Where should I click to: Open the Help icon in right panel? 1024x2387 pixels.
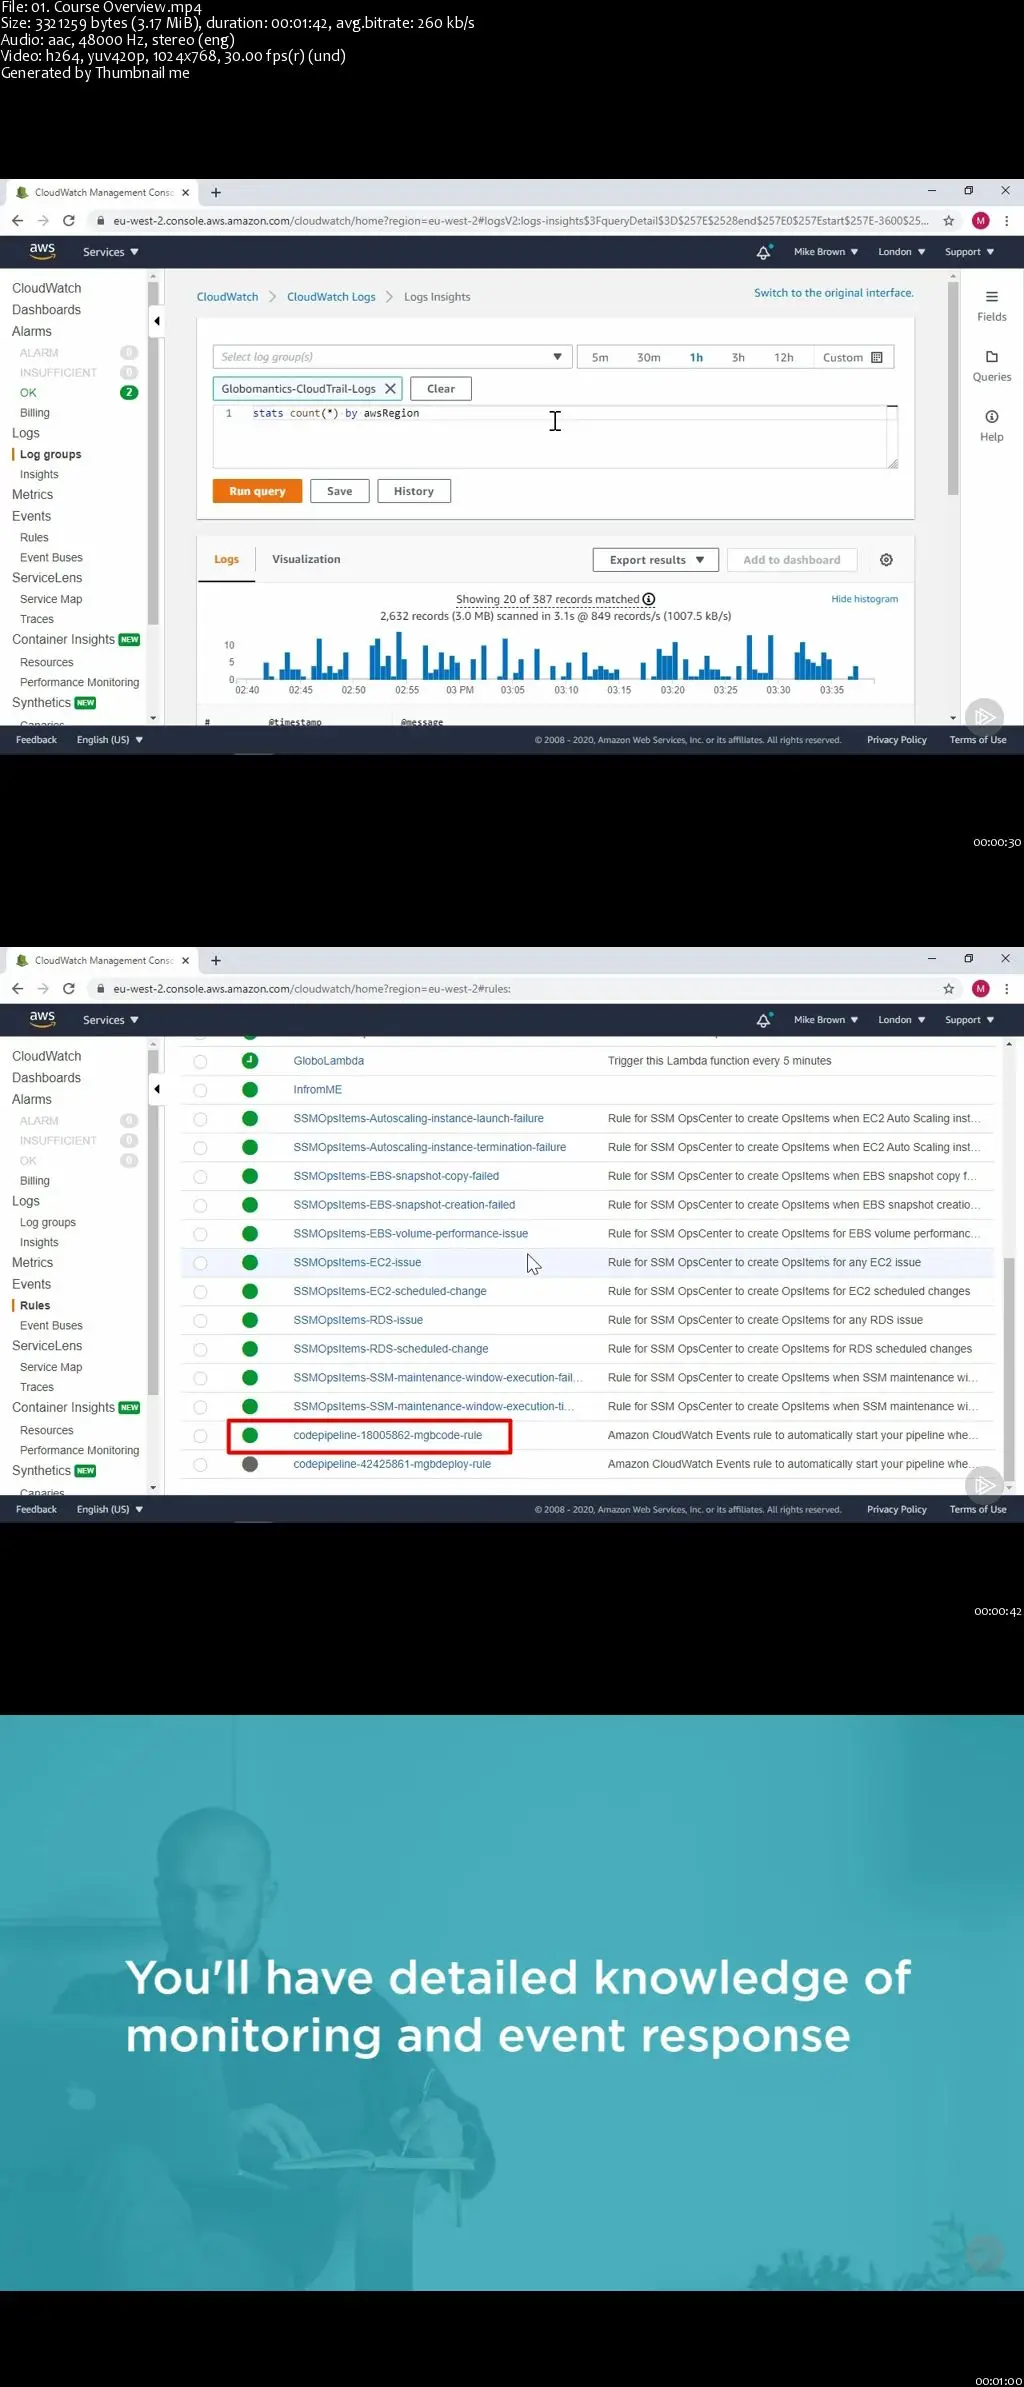(992, 417)
